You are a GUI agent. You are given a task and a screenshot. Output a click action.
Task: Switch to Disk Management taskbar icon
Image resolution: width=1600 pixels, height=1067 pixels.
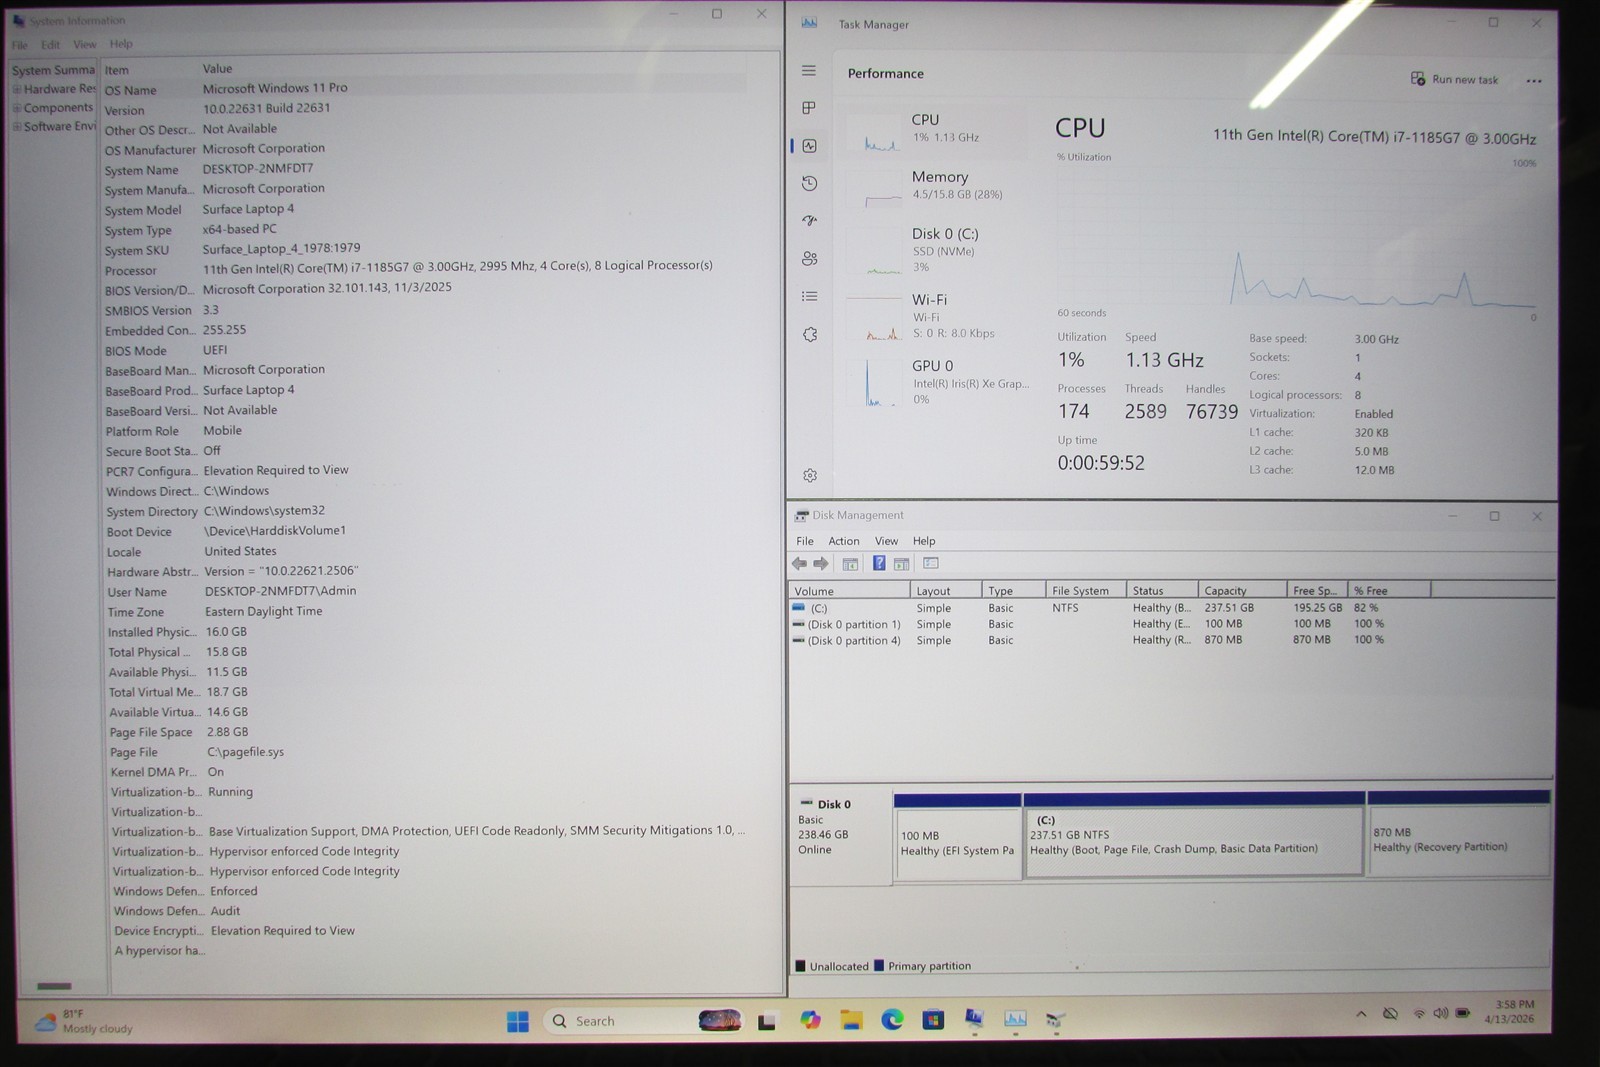pyautogui.click(x=1056, y=1020)
